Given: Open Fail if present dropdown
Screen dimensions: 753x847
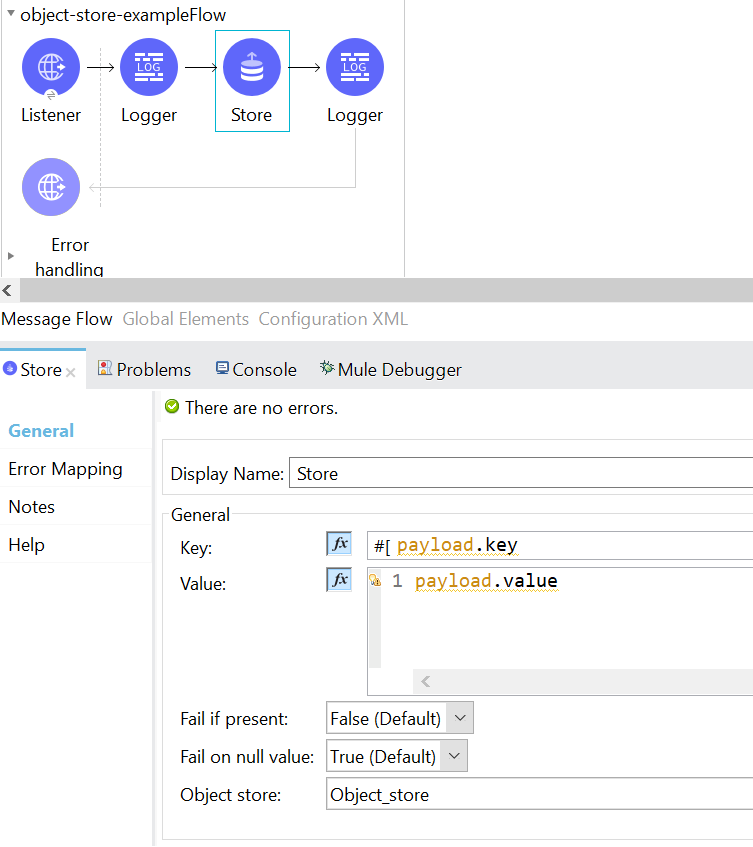Looking at the screenshot, I should pyautogui.click(x=459, y=718).
